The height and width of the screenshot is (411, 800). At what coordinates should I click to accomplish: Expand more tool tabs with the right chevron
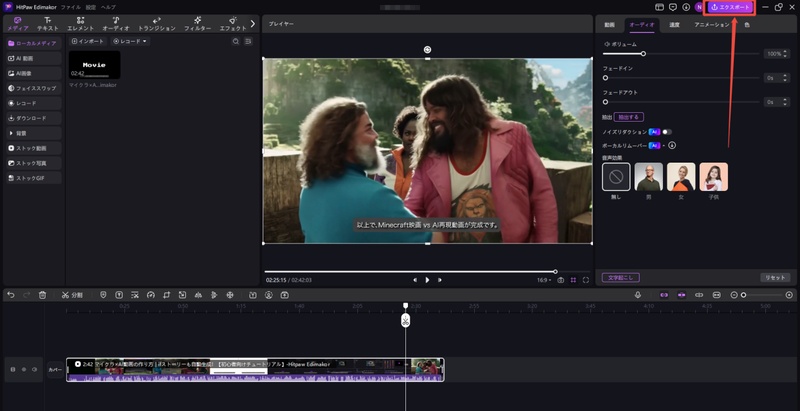(252, 24)
